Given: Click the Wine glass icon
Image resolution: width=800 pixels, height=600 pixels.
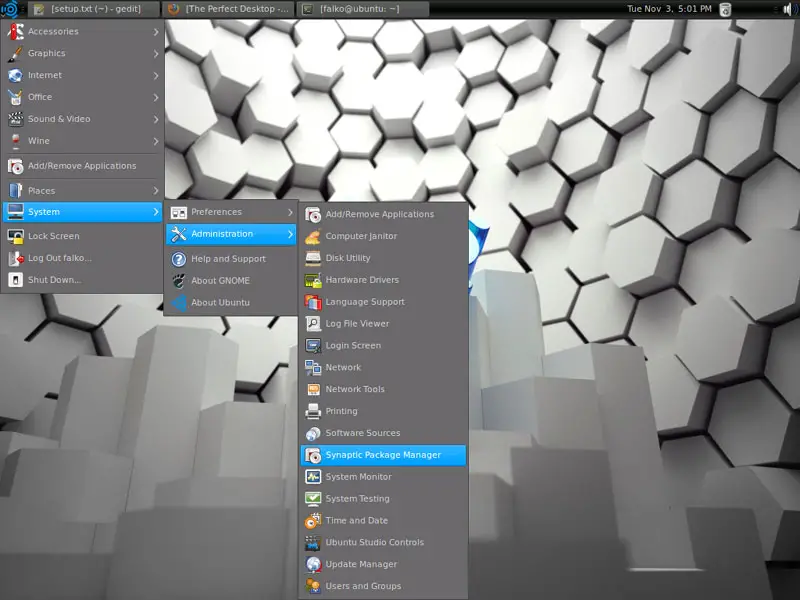Looking at the screenshot, I should click(15, 141).
